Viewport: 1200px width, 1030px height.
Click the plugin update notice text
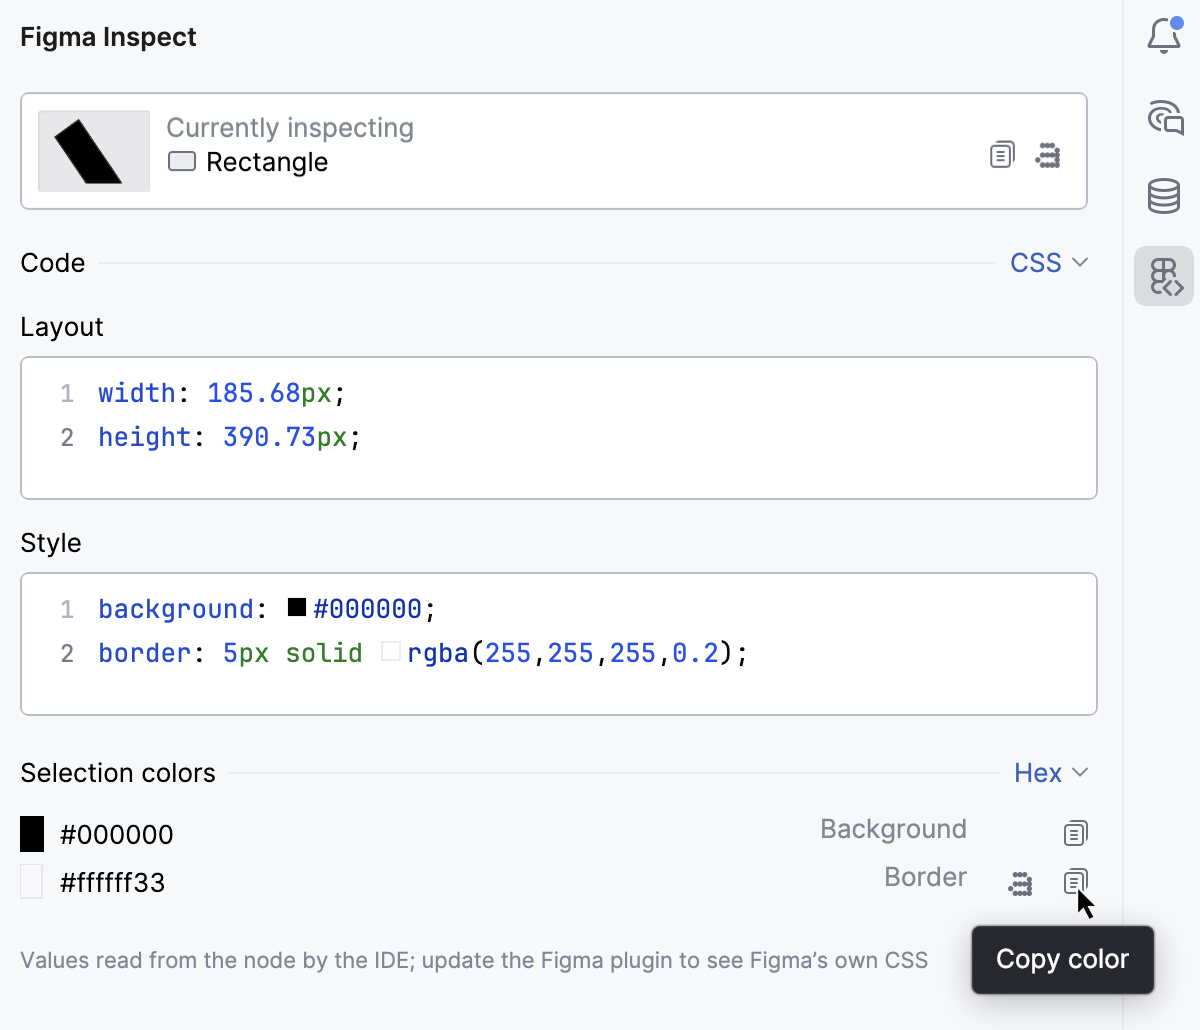click(x=474, y=961)
